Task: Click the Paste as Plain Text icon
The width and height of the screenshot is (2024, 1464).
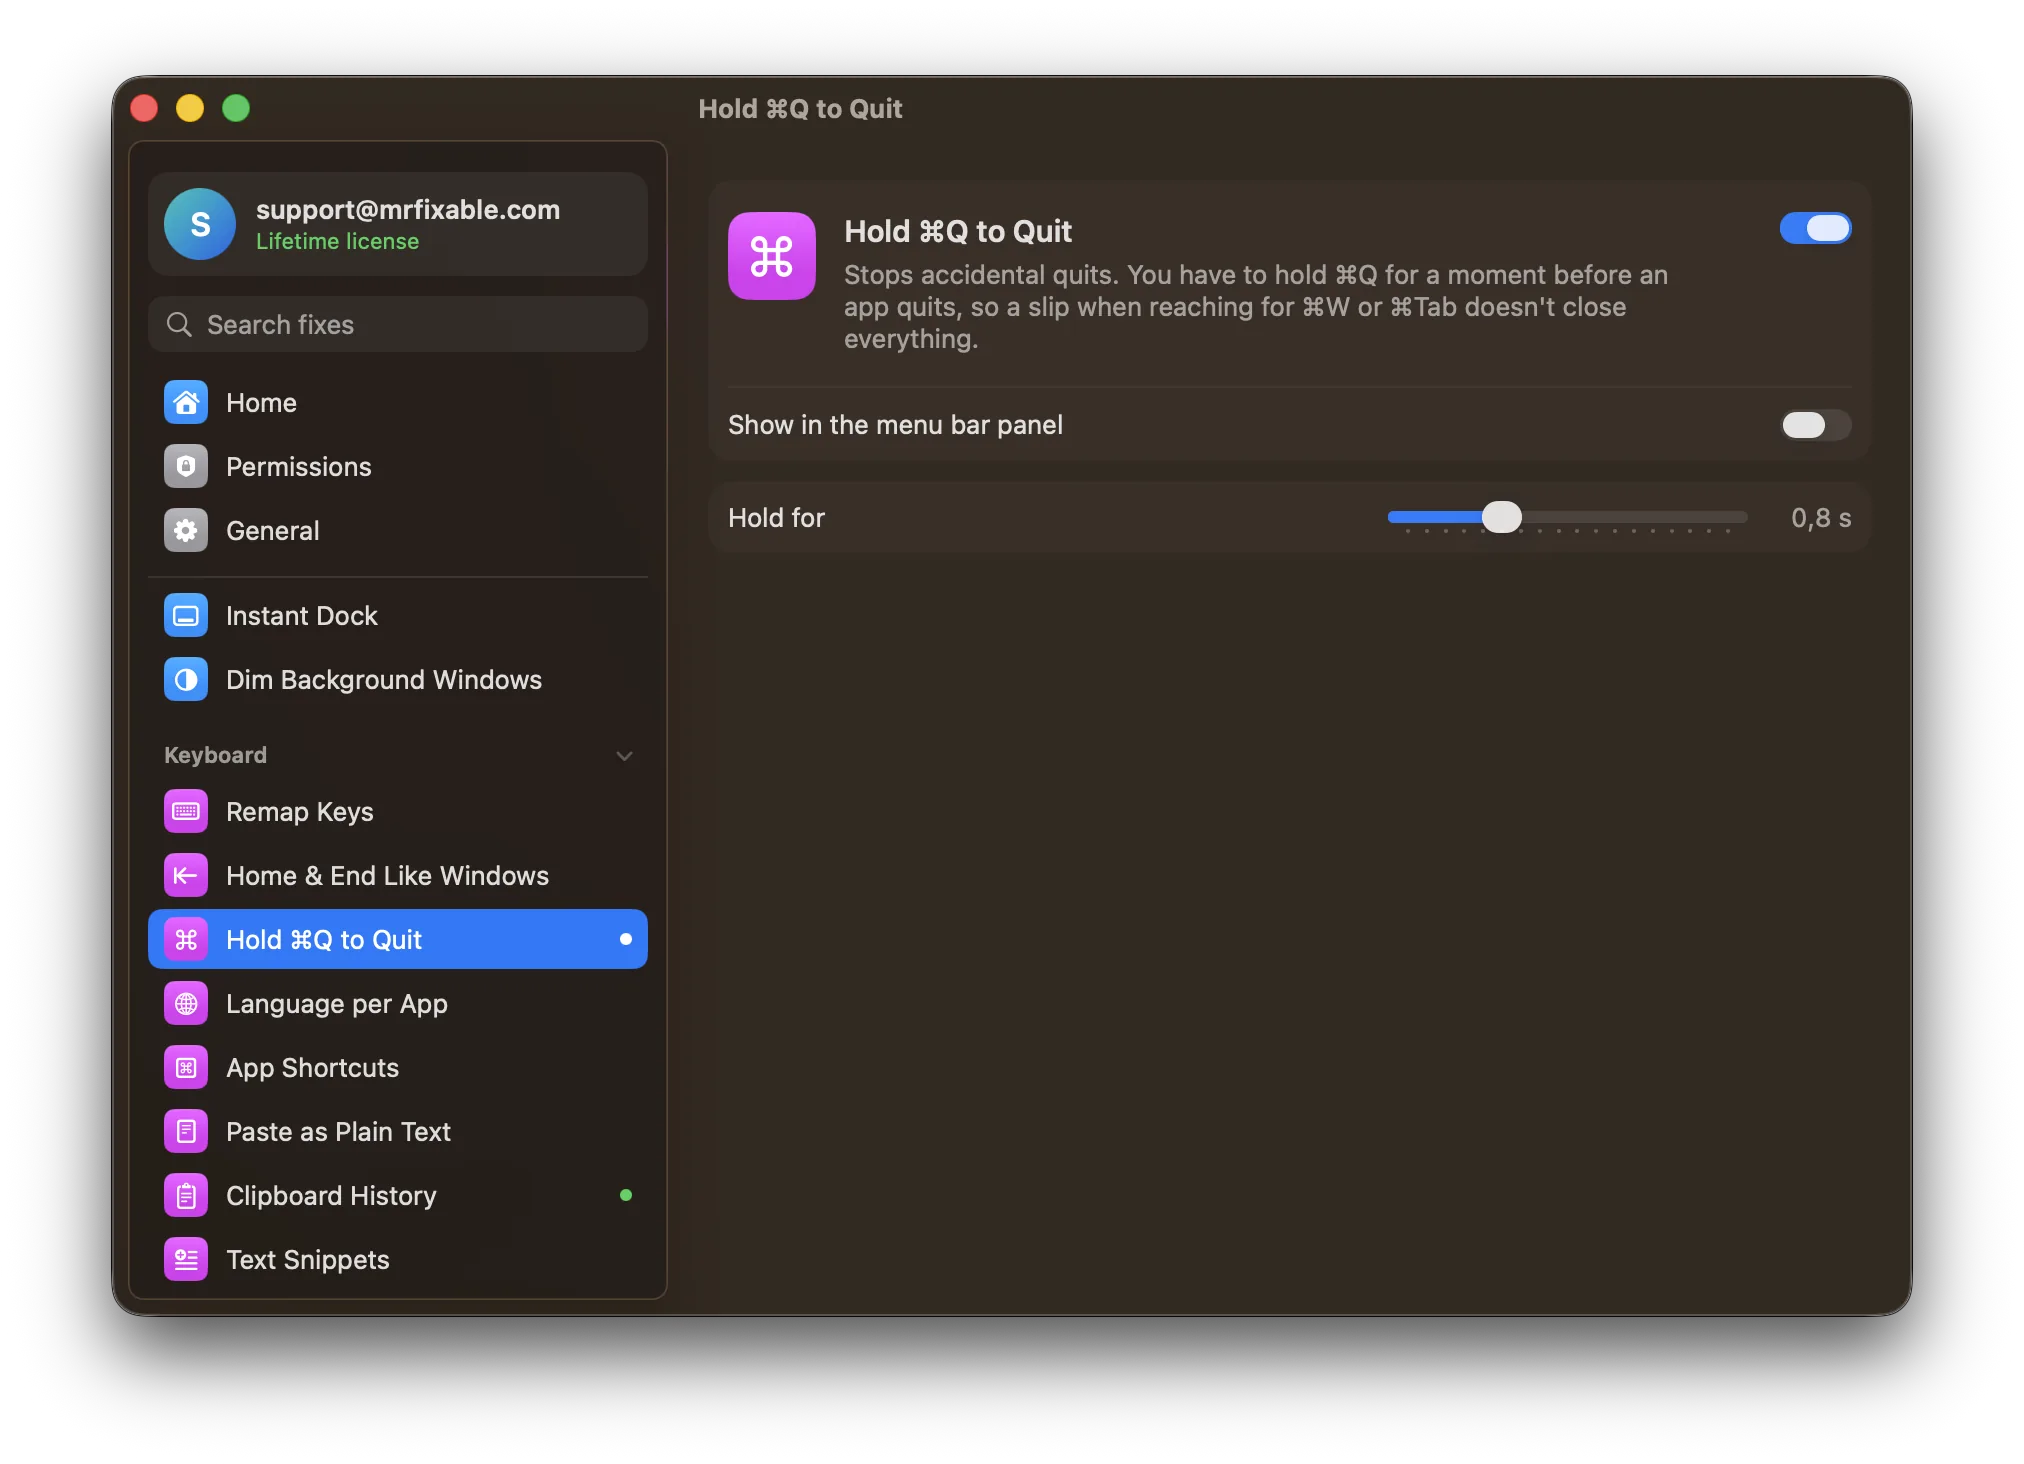Action: click(x=186, y=1132)
